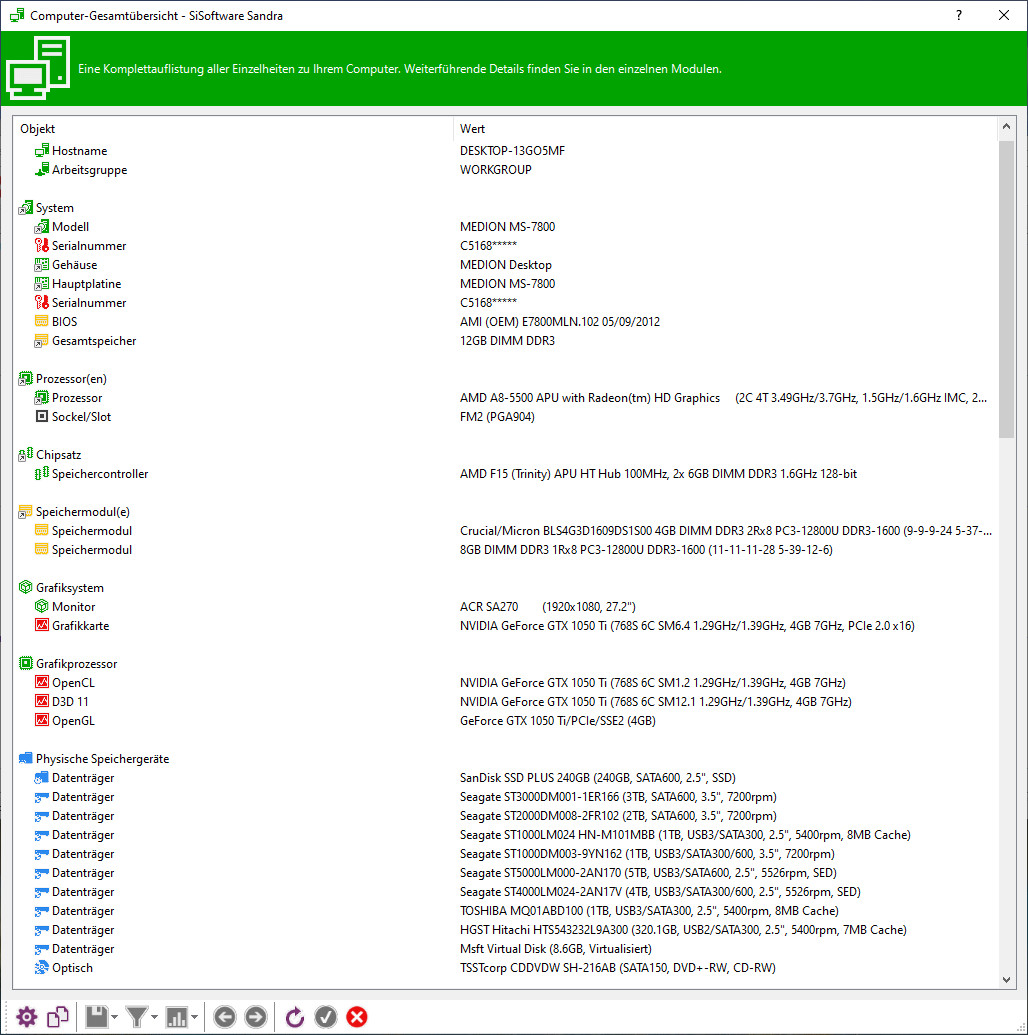Click the scrollbar up arrow

(1006, 127)
